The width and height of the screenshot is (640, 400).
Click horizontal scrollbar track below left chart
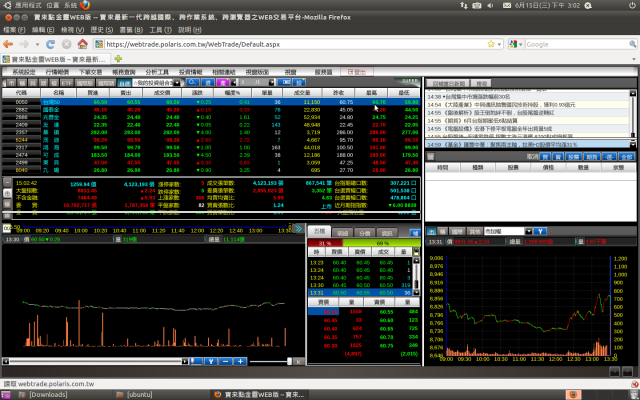click(x=96, y=362)
